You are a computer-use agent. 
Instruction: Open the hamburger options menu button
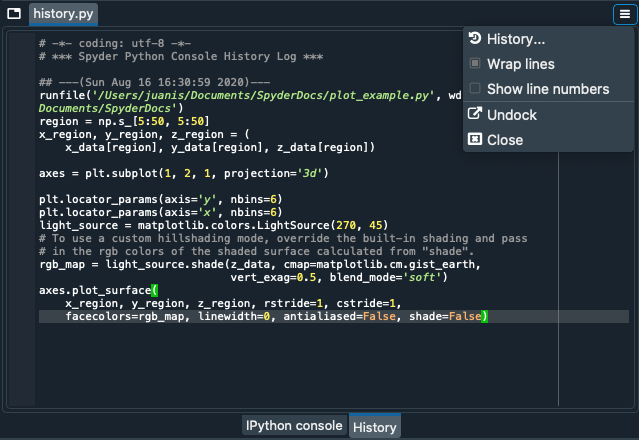(x=625, y=14)
